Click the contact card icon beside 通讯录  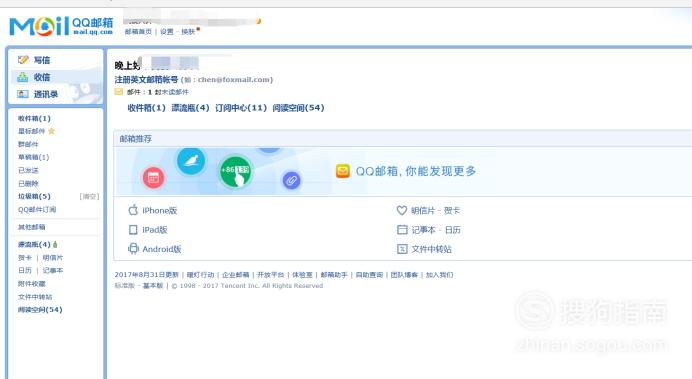click(x=23, y=94)
